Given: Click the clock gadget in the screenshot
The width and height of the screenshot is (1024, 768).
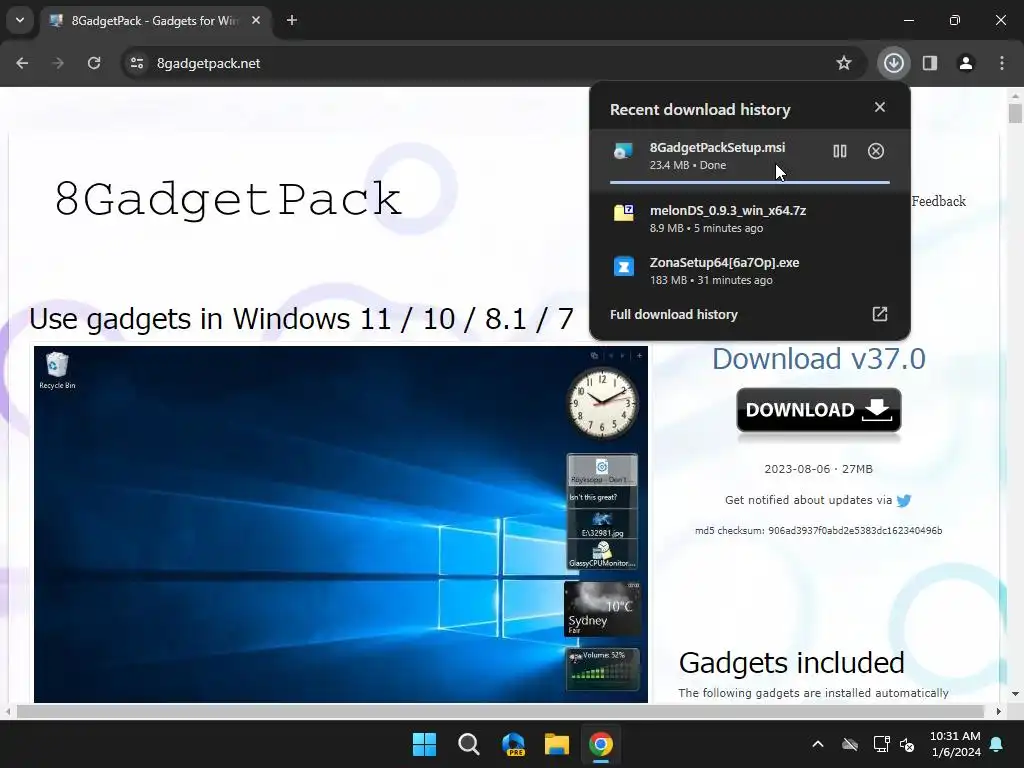Looking at the screenshot, I should 602,403.
